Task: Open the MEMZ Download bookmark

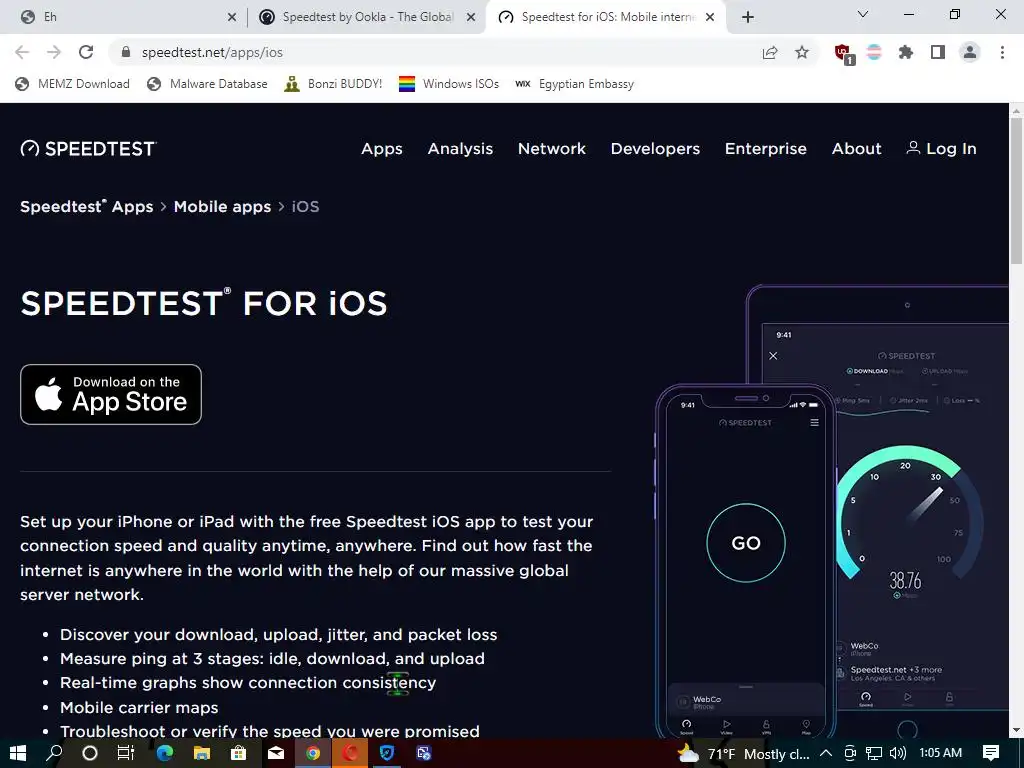Action: tap(72, 84)
